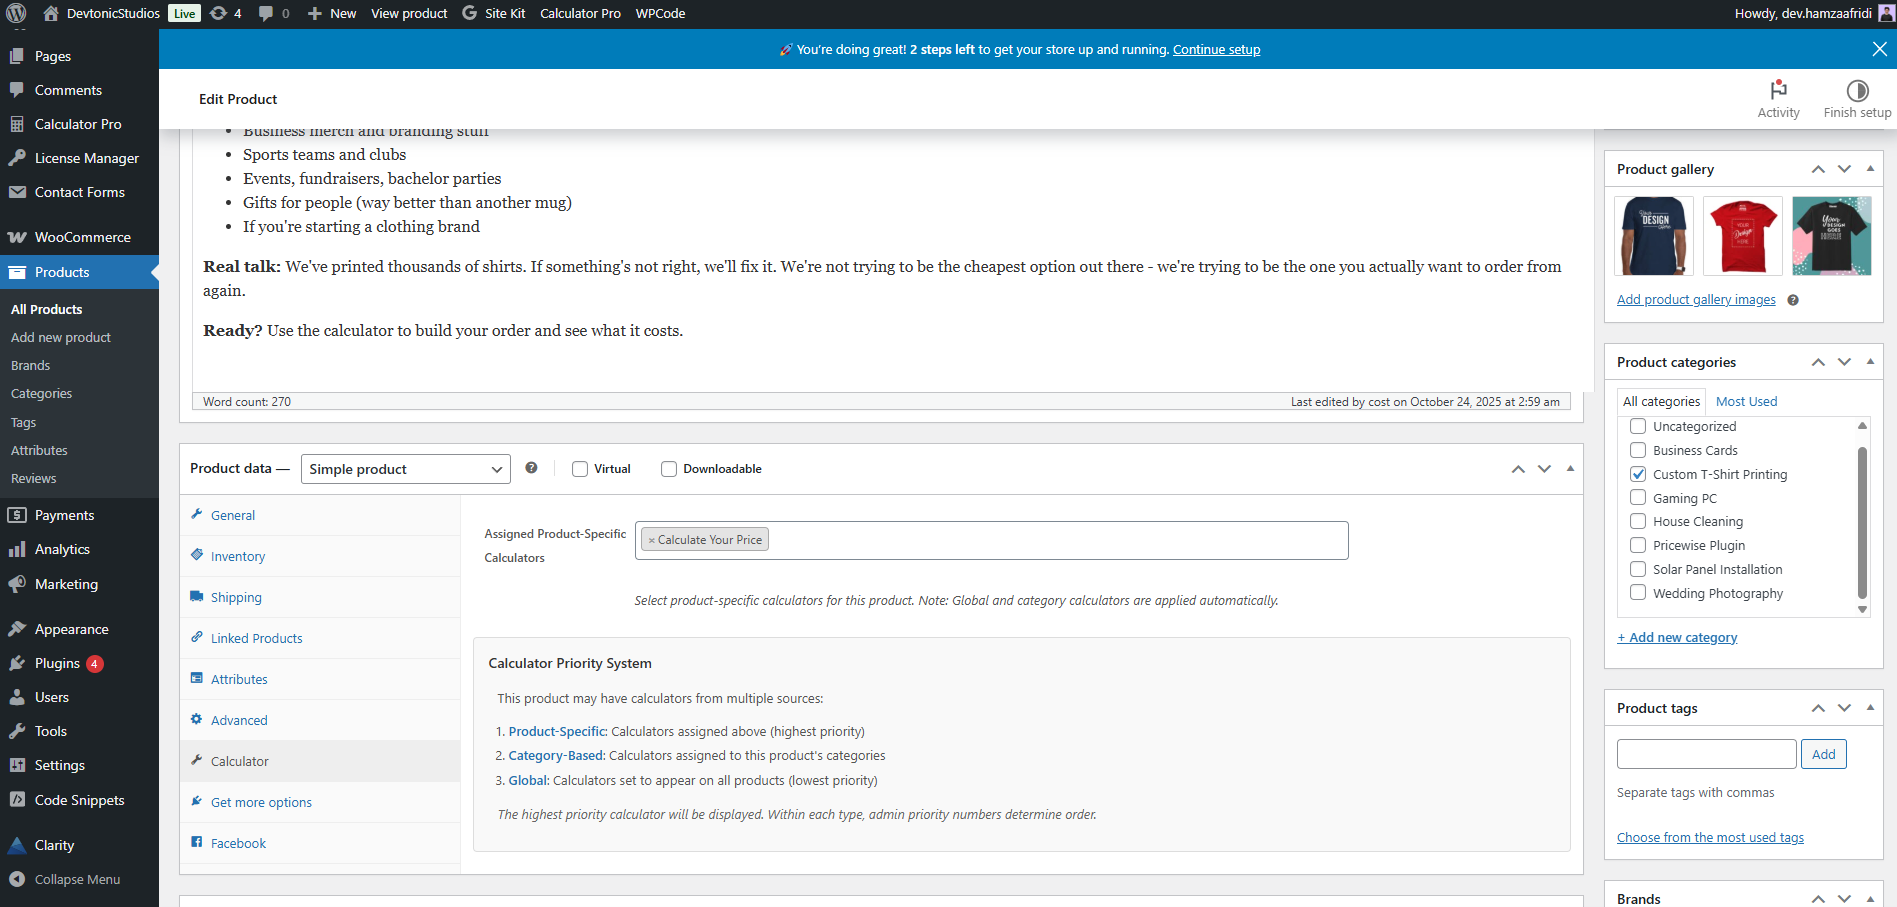The image size is (1897, 907).
Task: Collapse the Product gallery panel
Action: pyautogui.click(x=1870, y=169)
